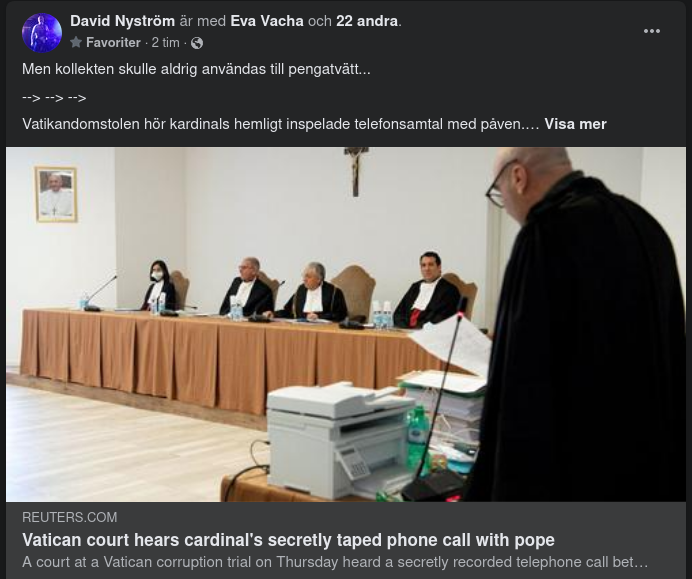Open David Nyström's profile picture avatar
692x579 pixels.
(x=42, y=33)
